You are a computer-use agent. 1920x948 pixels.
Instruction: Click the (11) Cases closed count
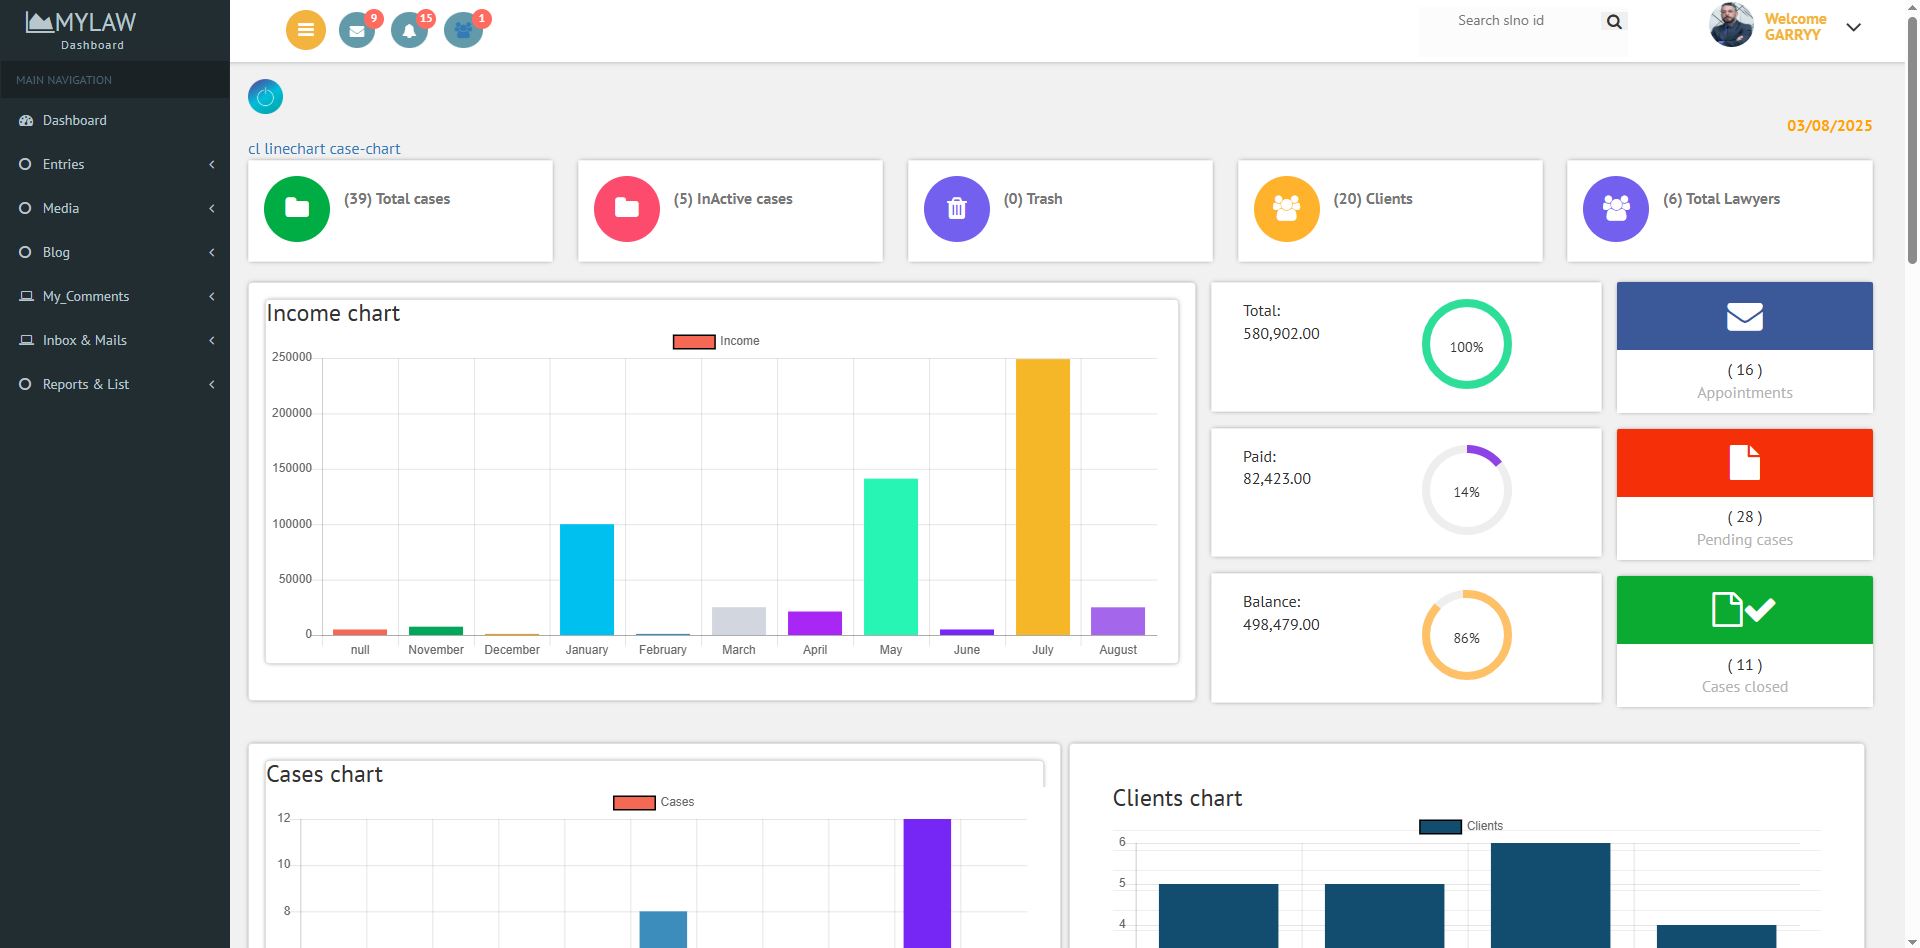[x=1745, y=665]
